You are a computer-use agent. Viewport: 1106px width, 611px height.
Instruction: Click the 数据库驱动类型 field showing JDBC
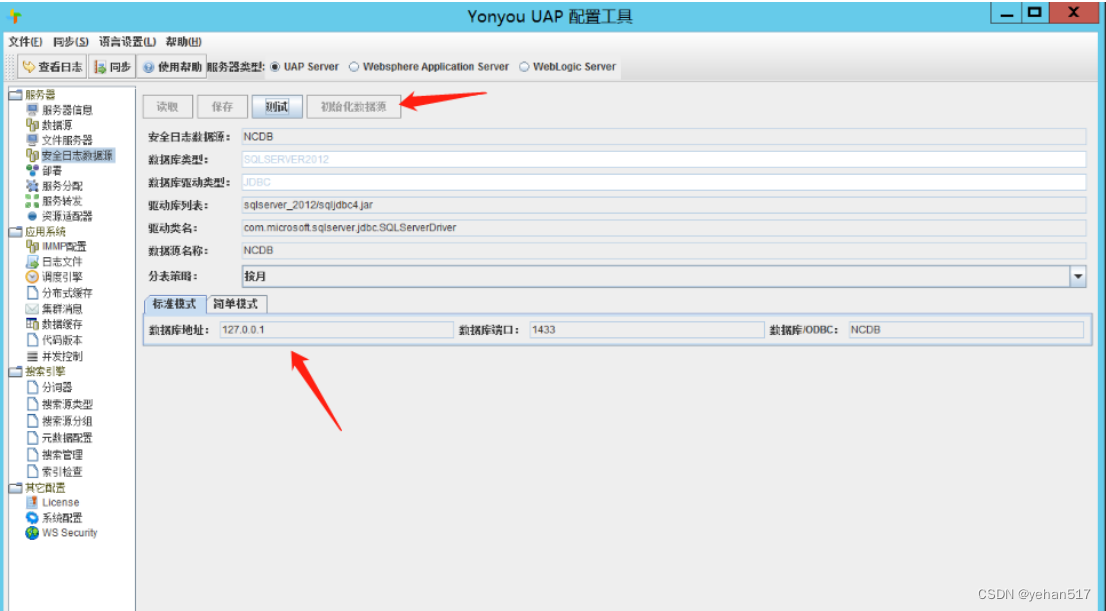click(x=663, y=182)
